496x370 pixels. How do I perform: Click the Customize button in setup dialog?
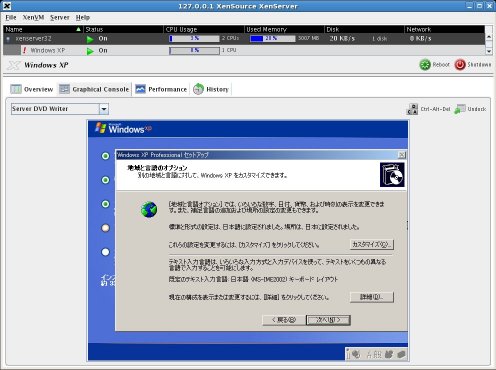(x=372, y=244)
